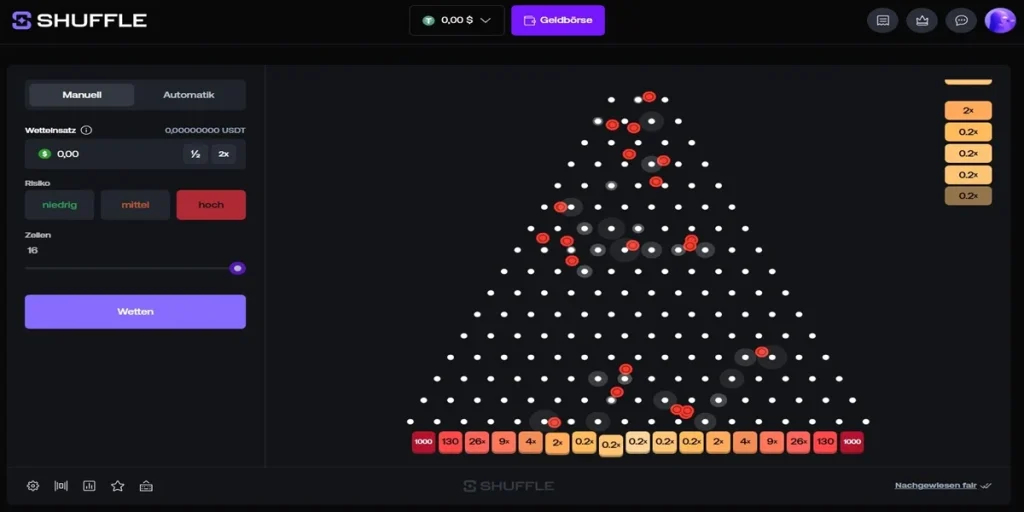Click the Shuffle logo in header
Viewport: 1024px width, 512px height.
point(80,20)
